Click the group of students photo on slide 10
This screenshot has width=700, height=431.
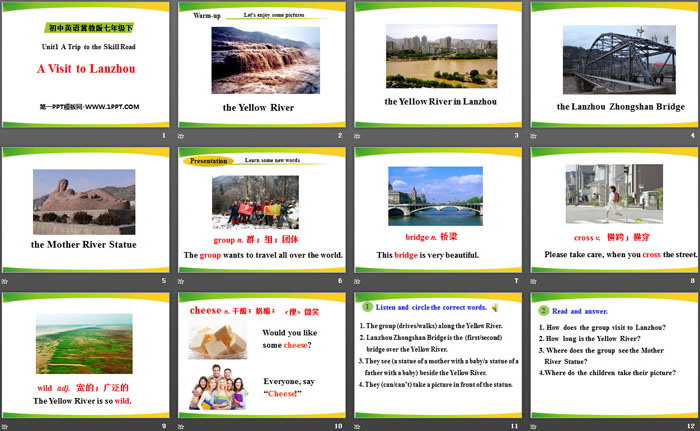[218, 387]
